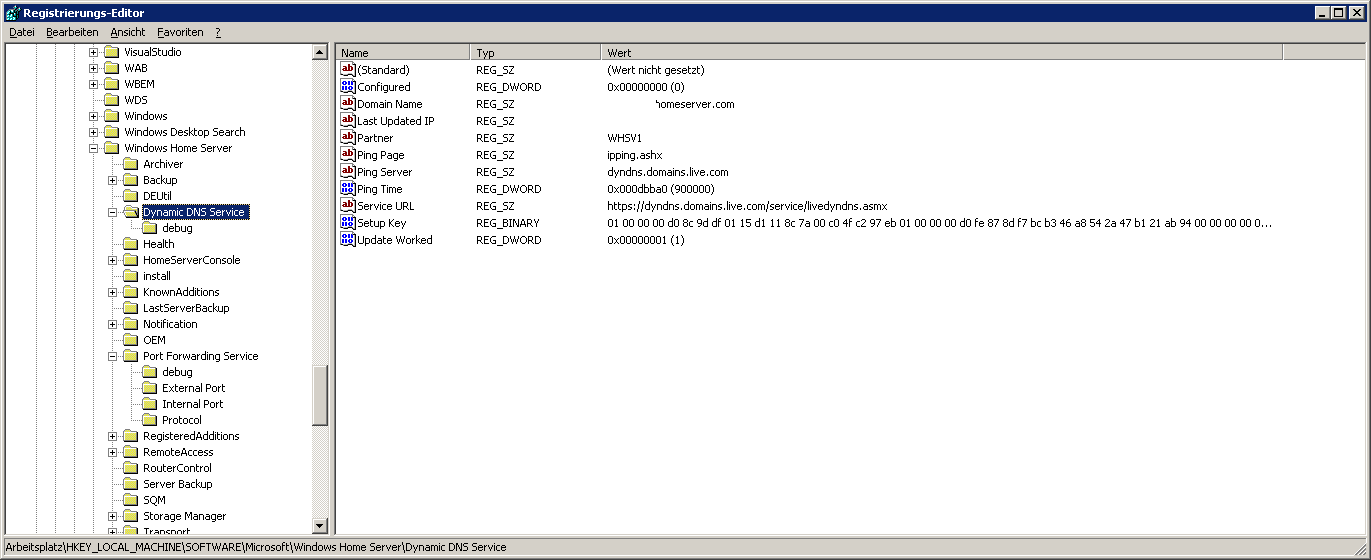This screenshot has height=560, width=1371.
Task: Select the LastServerBackup tree key
Action: (x=186, y=308)
